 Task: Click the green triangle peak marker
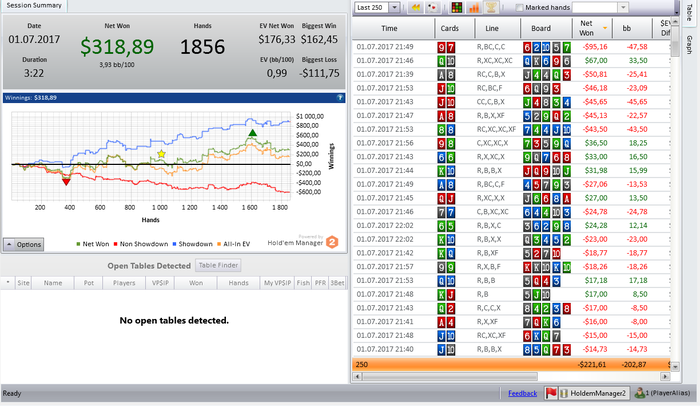253,133
